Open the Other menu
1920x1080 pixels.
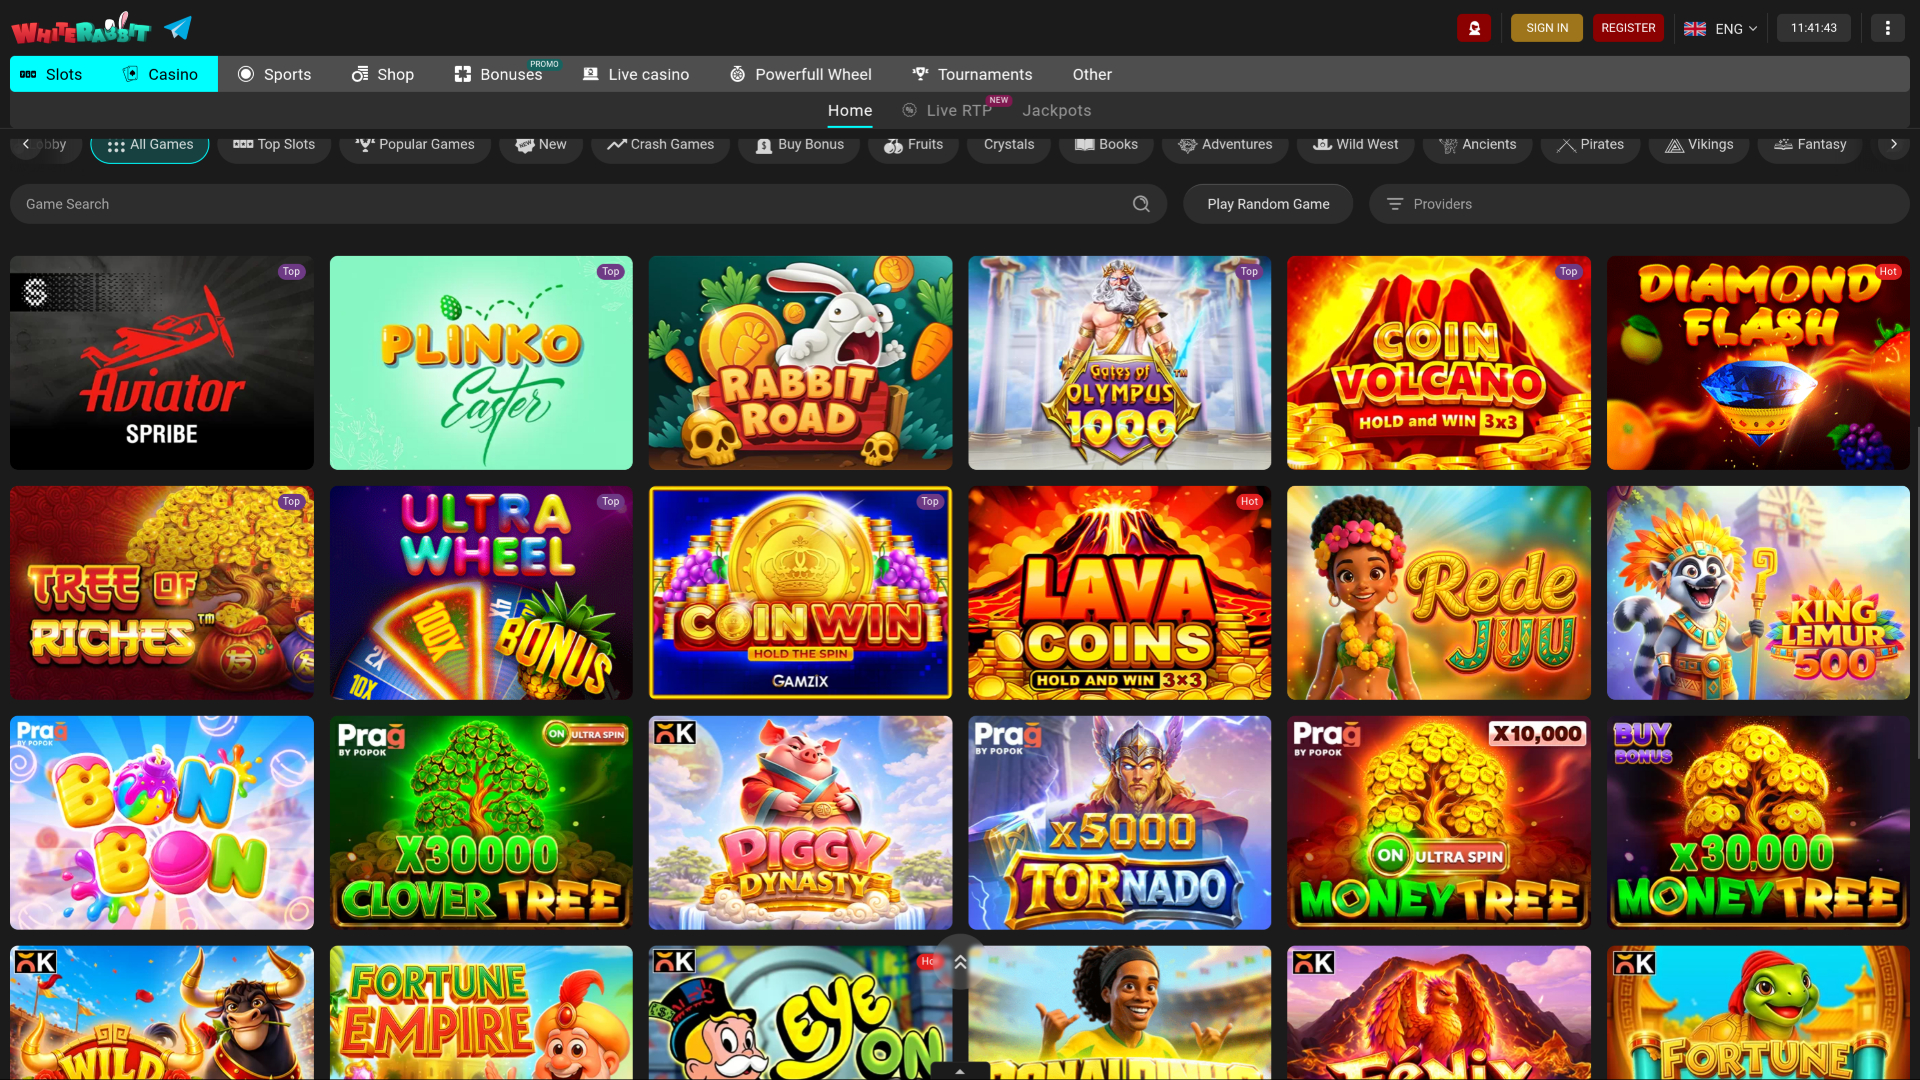[x=1092, y=74]
